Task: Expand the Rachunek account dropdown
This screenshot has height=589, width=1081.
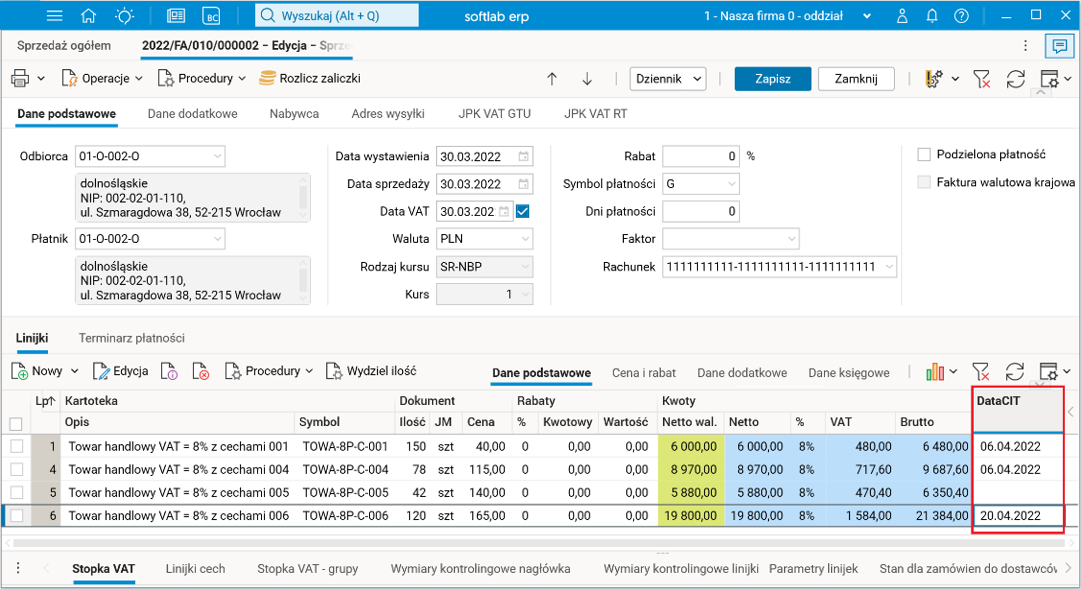Action: click(889, 266)
